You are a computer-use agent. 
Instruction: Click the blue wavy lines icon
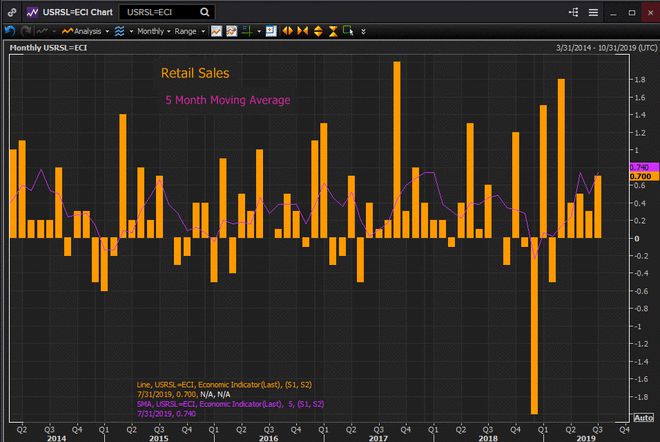pyautogui.click(x=120, y=31)
